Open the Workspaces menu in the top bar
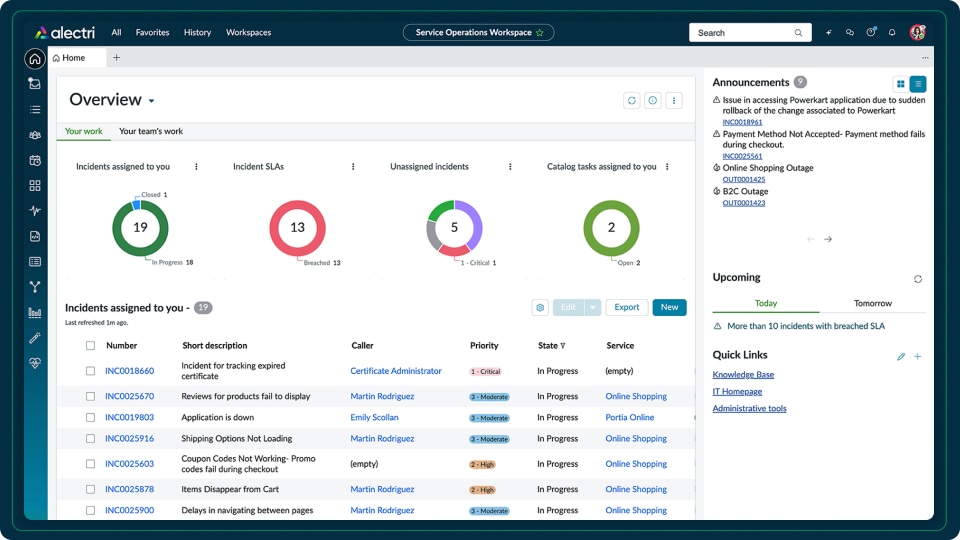 (x=248, y=33)
